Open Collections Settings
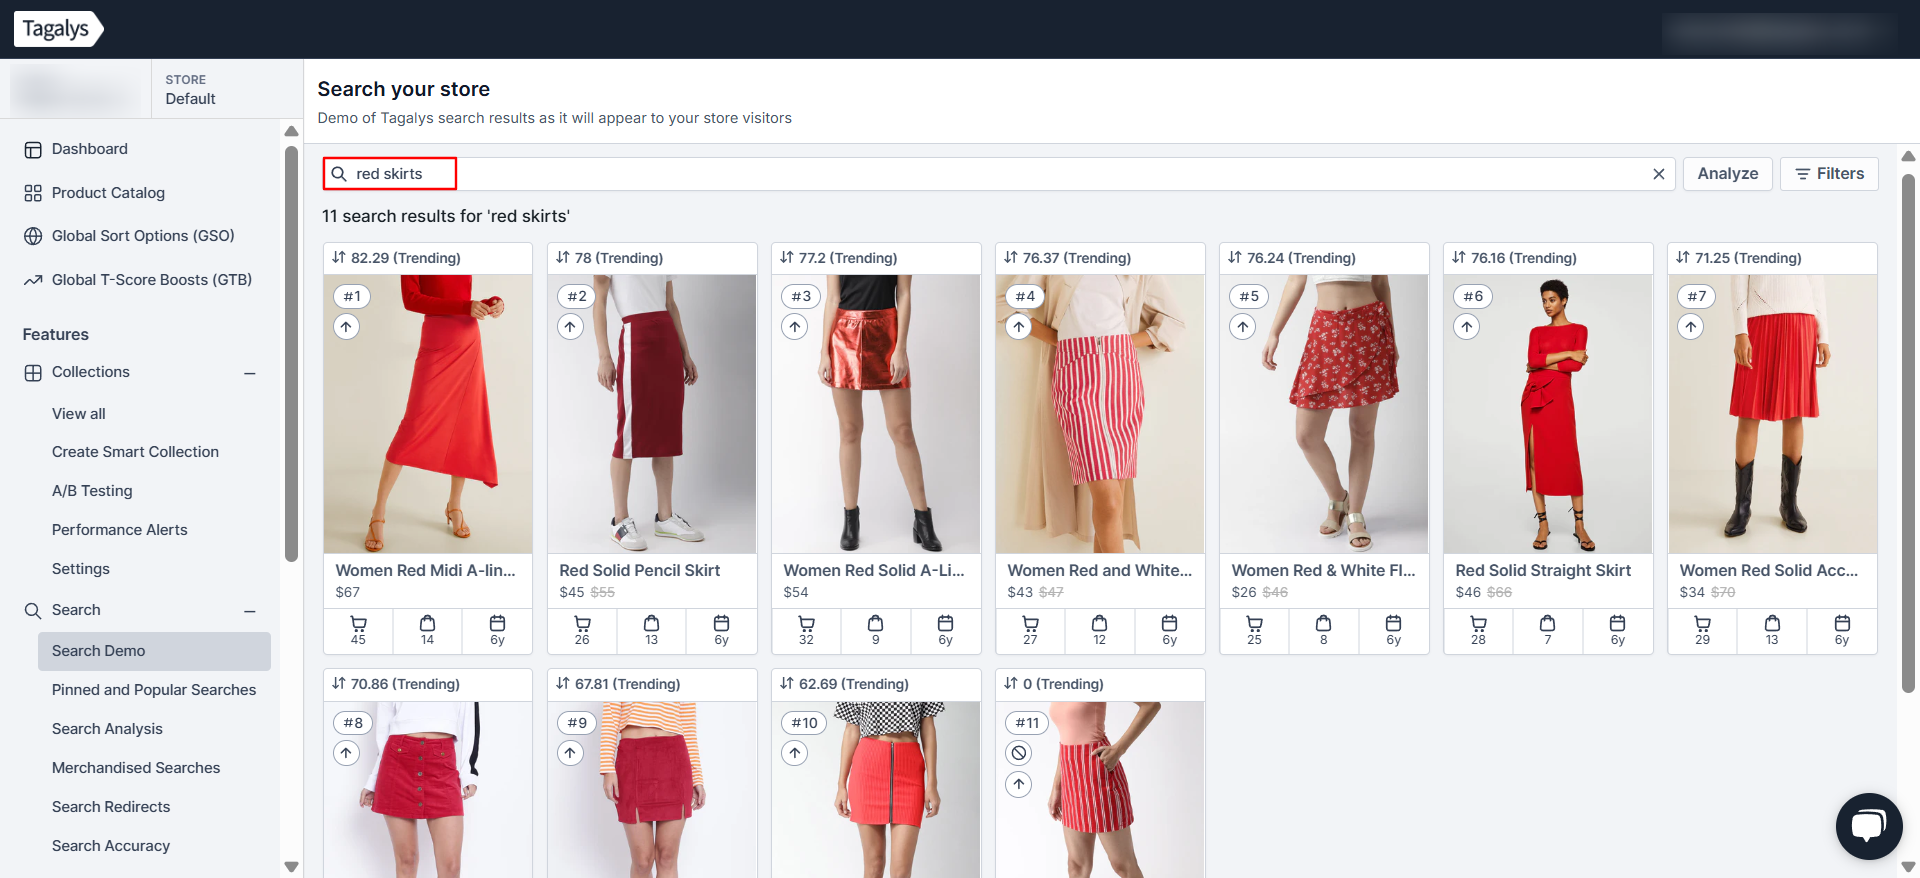The image size is (1920, 878). tap(80, 569)
